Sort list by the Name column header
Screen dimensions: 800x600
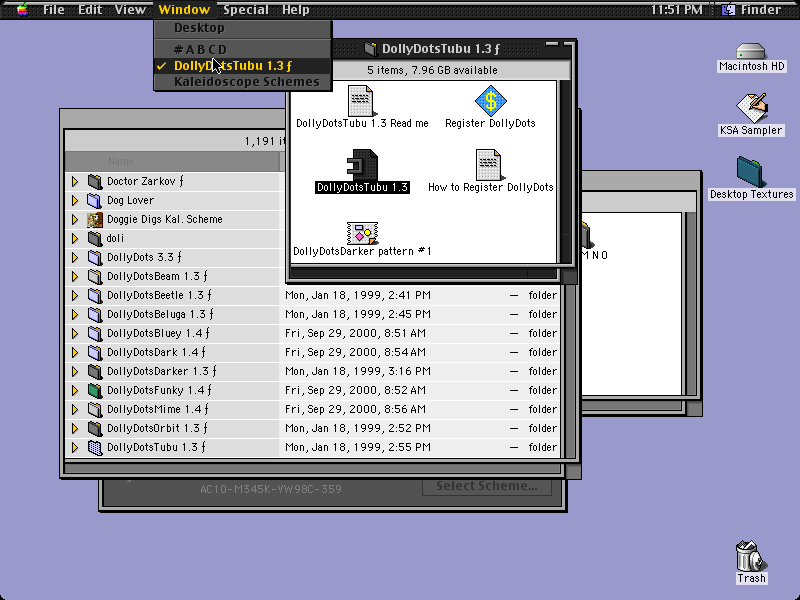coord(172,161)
